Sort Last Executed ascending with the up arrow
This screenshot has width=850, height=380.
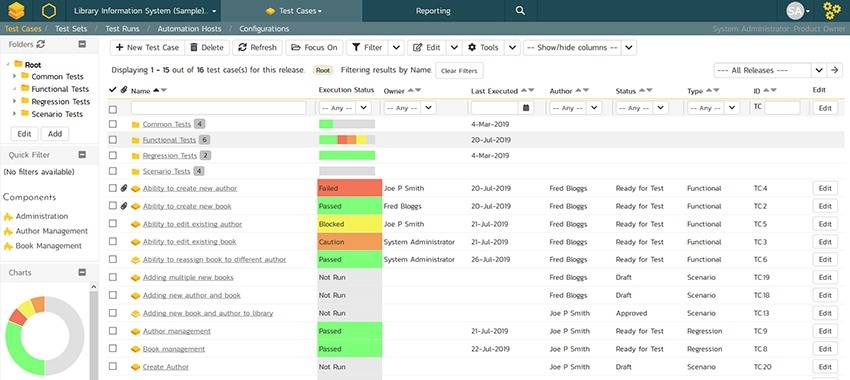(524, 91)
